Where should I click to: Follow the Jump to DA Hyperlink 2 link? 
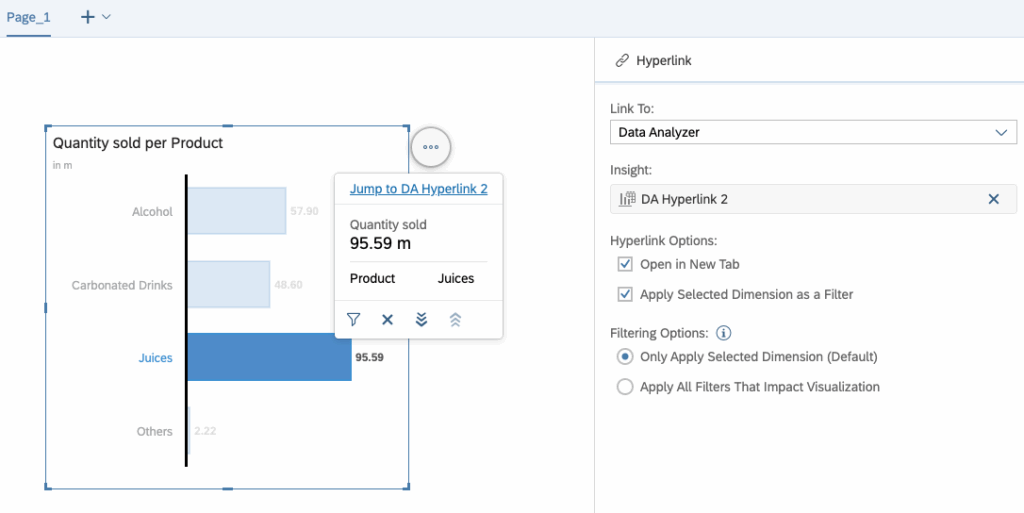(x=418, y=189)
